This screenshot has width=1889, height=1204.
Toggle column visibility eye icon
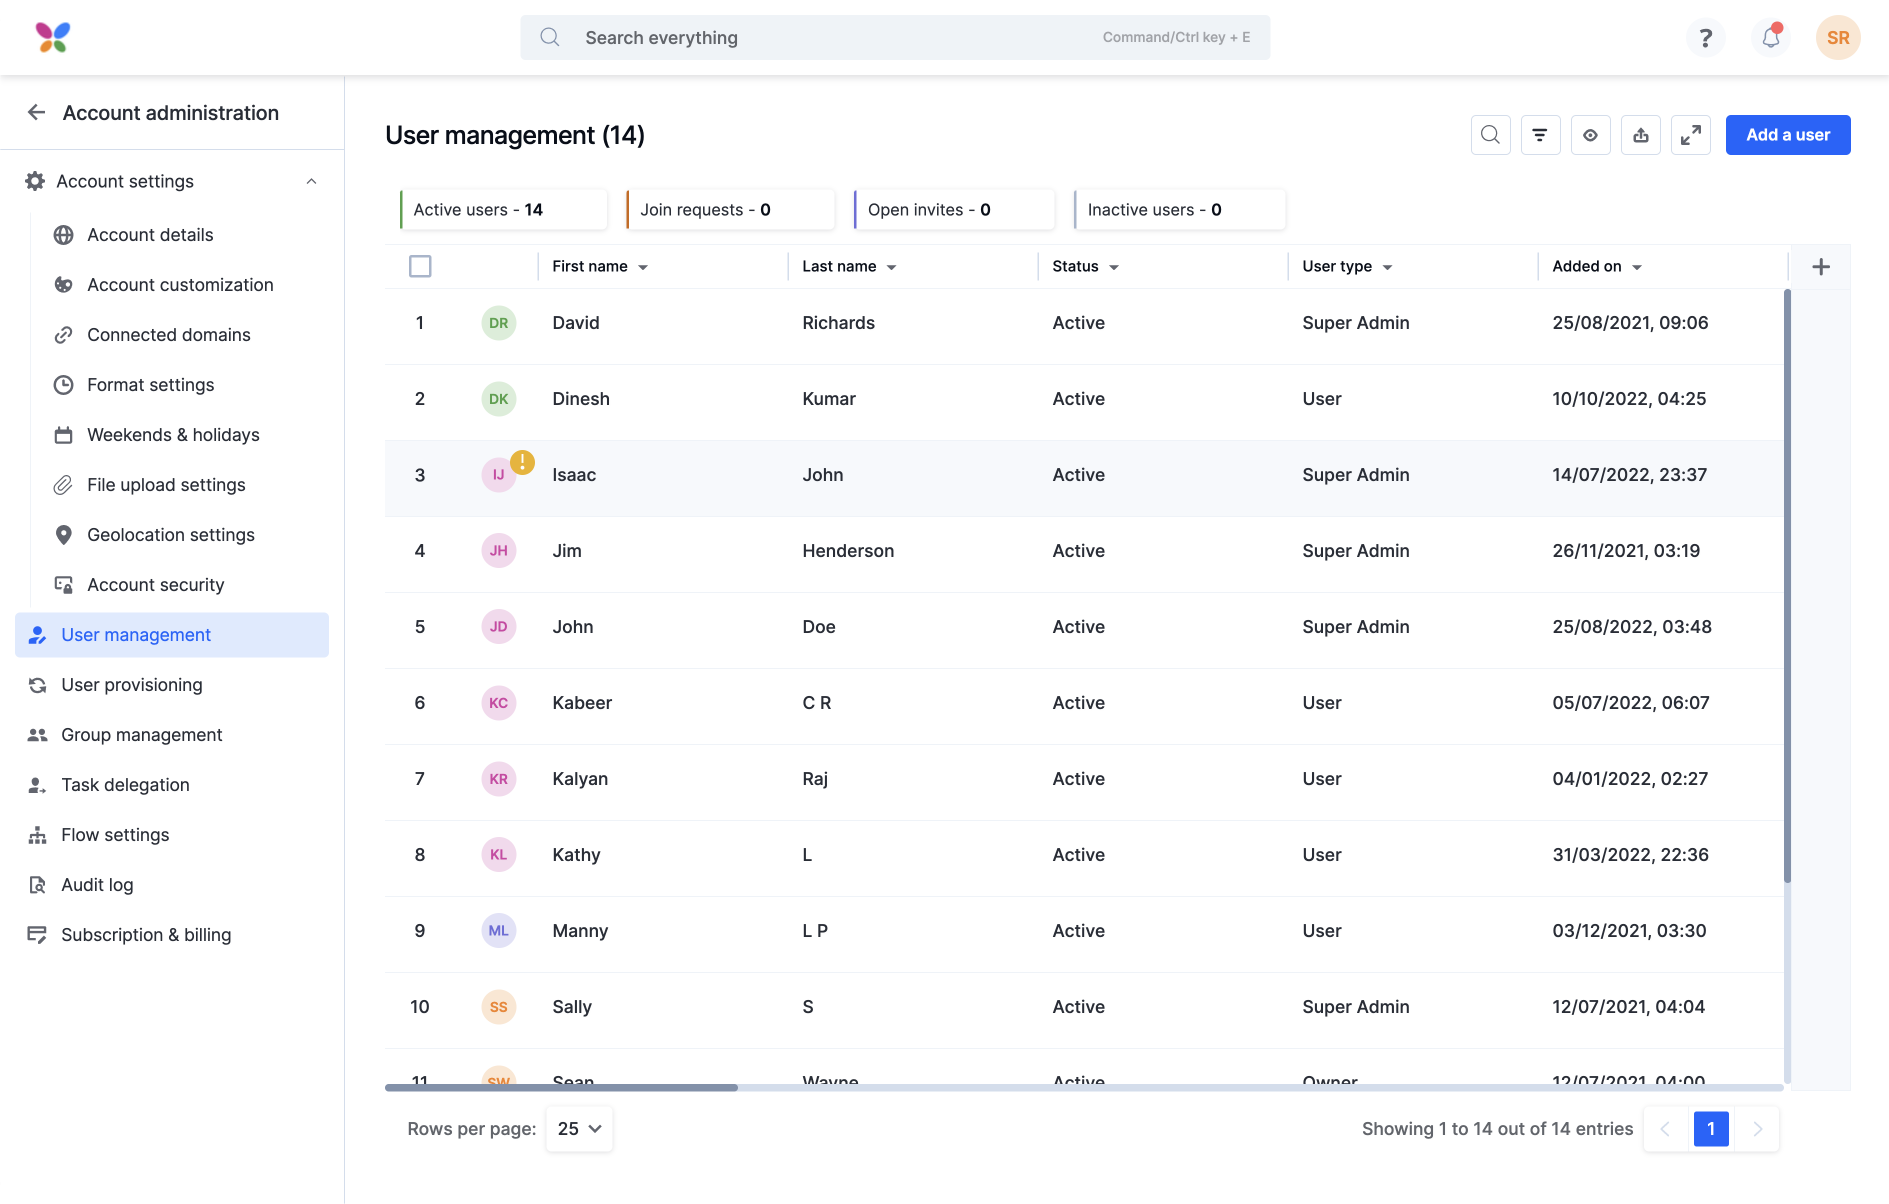click(x=1590, y=135)
